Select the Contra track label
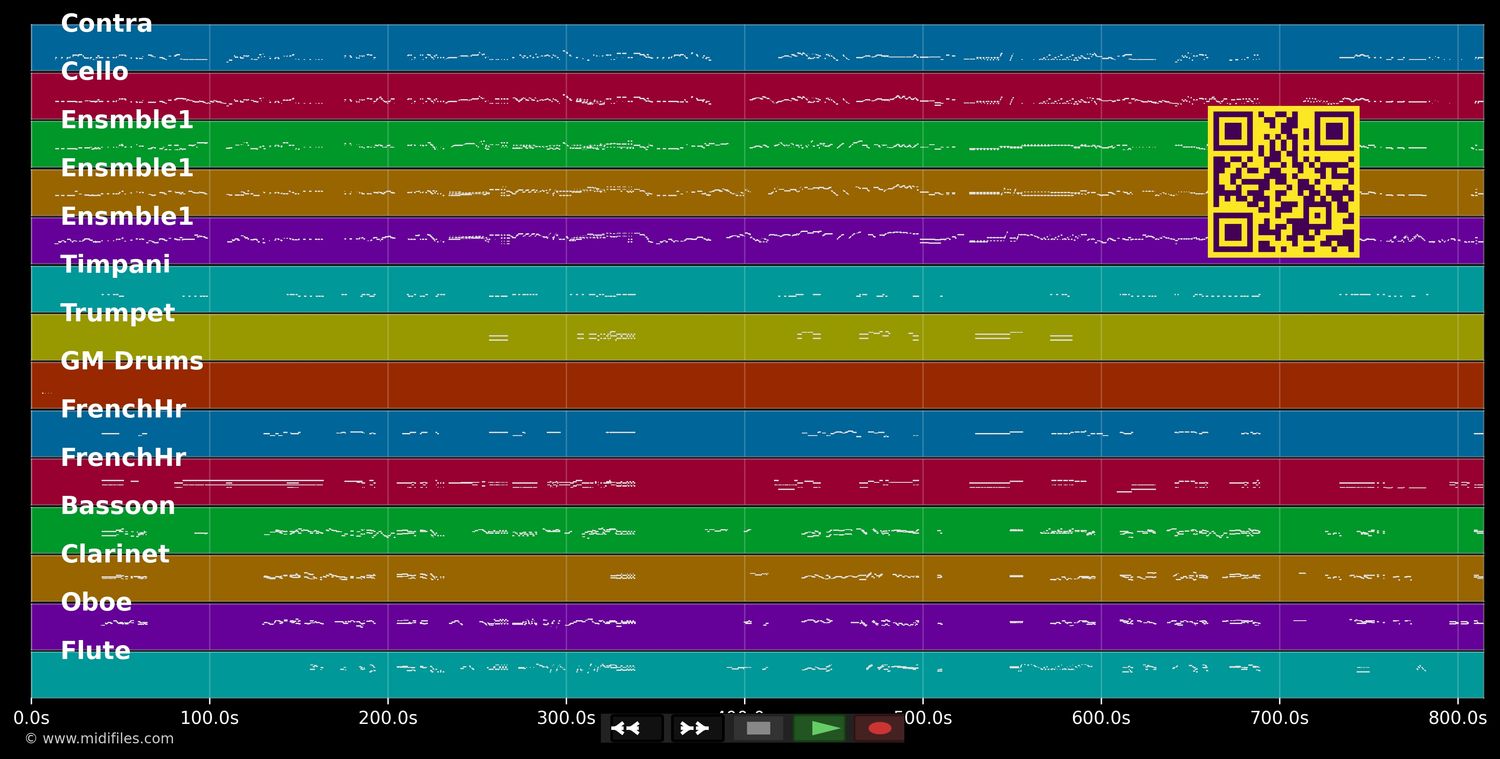The width and height of the screenshot is (1500, 759). [x=106, y=24]
